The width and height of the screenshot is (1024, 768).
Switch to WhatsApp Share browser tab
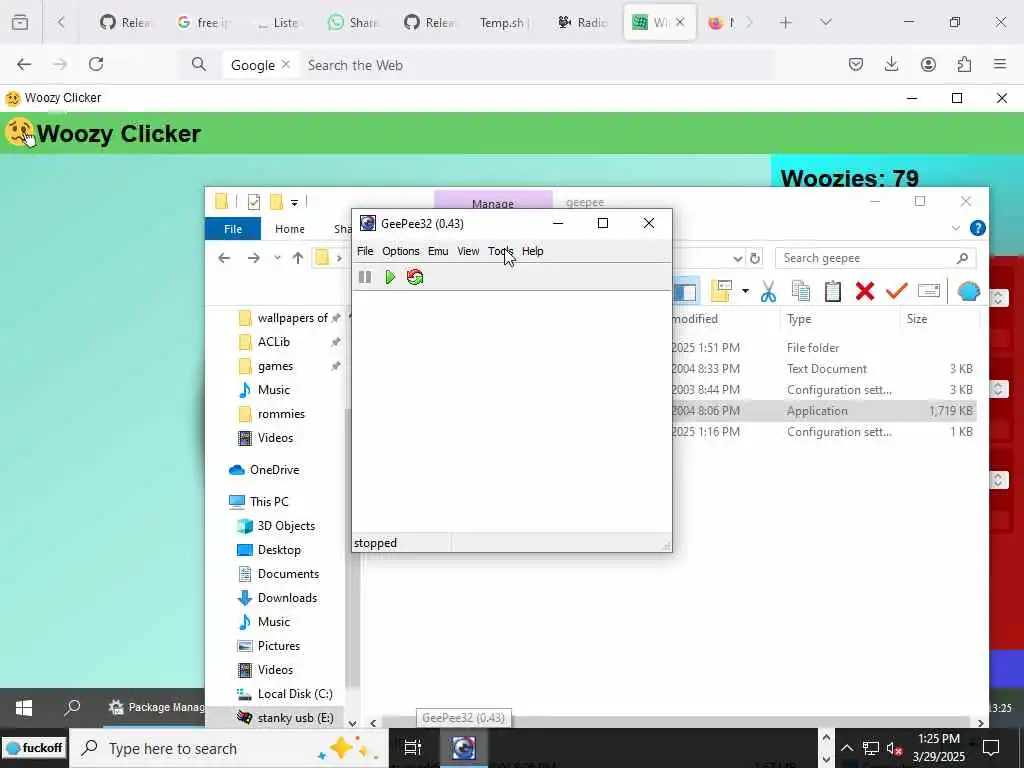pyautogui.click(x=353, y=23)
